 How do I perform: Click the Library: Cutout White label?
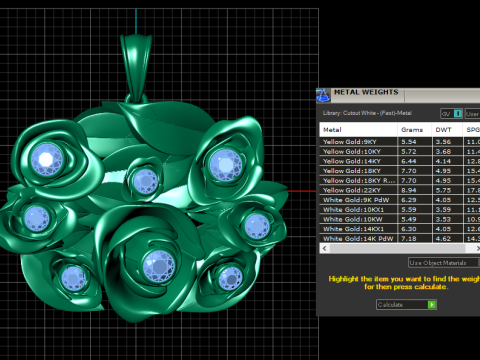click(367, 113)
